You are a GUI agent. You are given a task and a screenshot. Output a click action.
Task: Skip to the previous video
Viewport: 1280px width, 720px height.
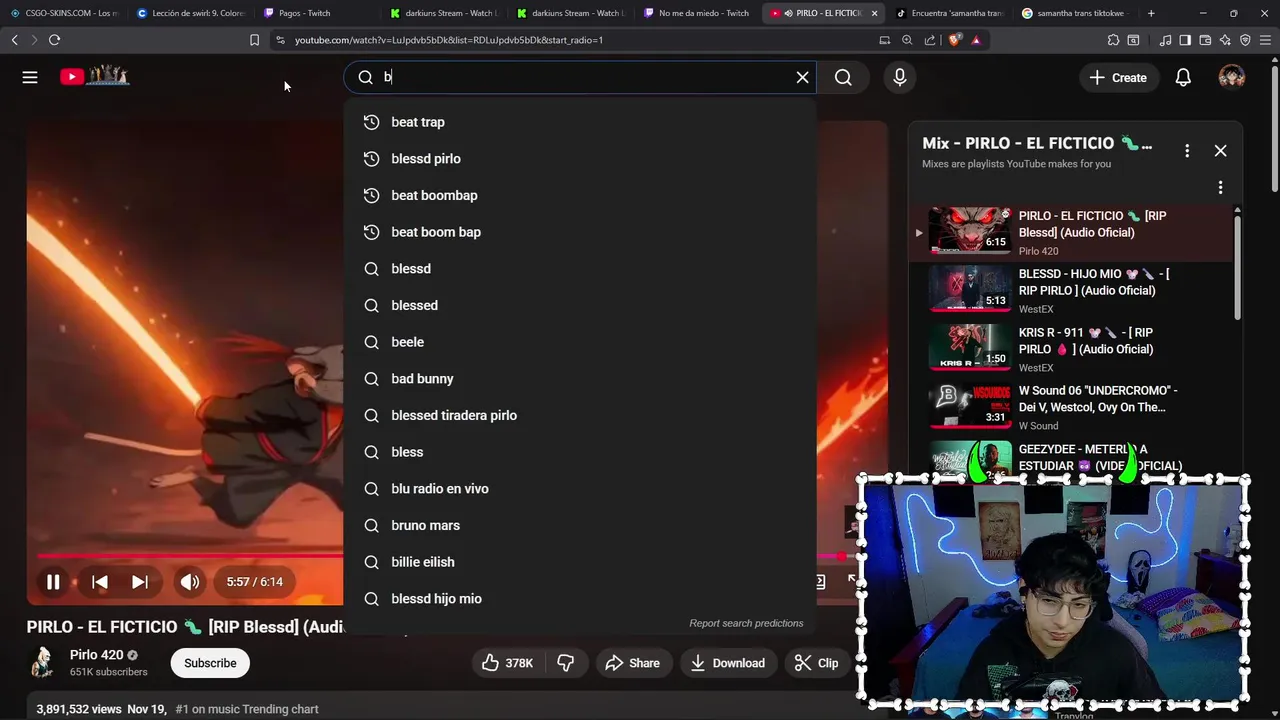(100, 582)
